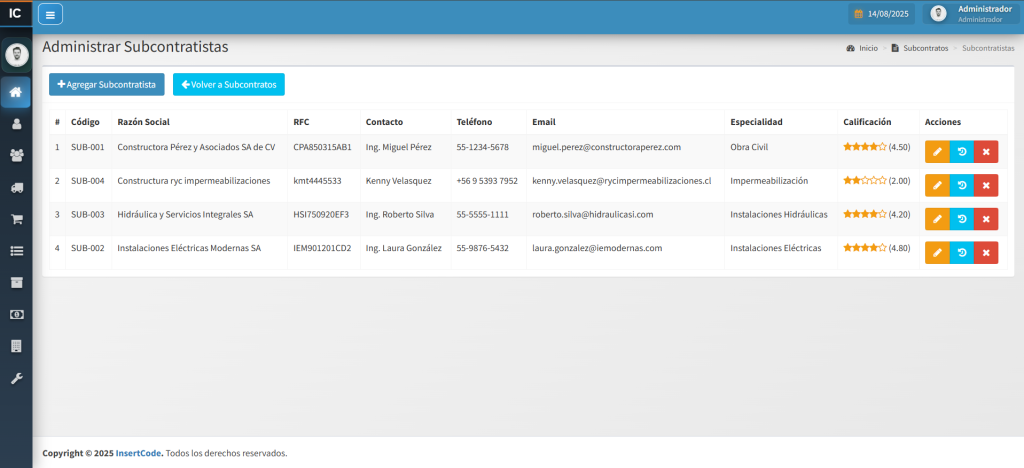View history for SUB-004 subcontractor

(x=961, y=185)
